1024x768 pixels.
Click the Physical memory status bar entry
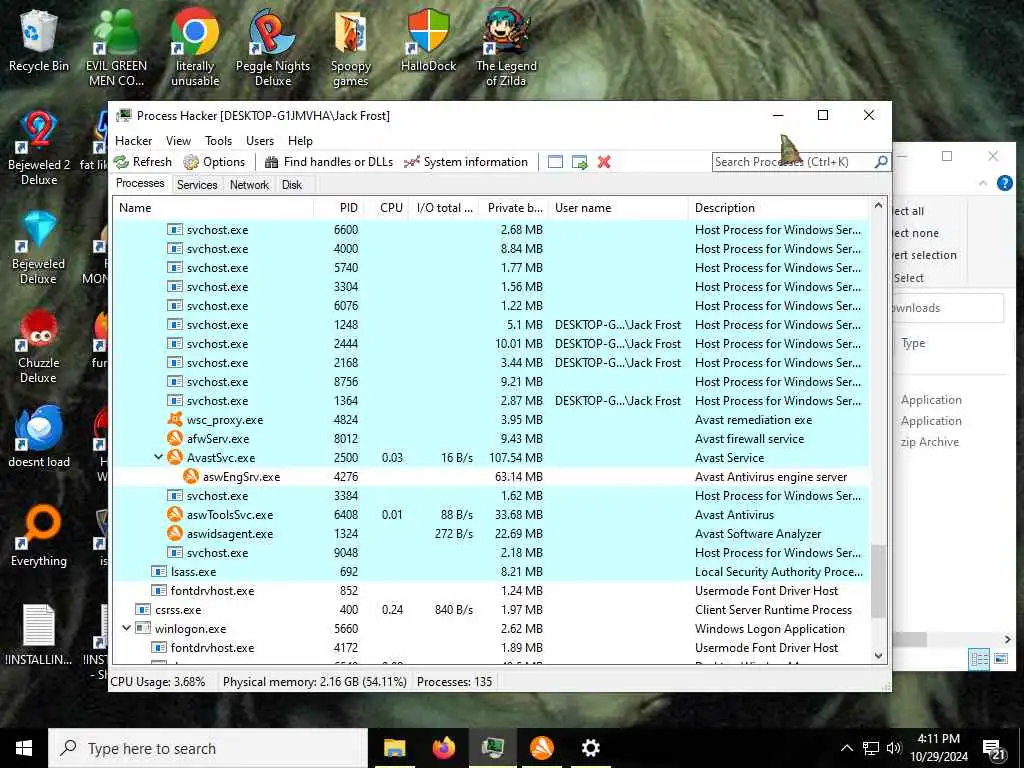point(315,682)
